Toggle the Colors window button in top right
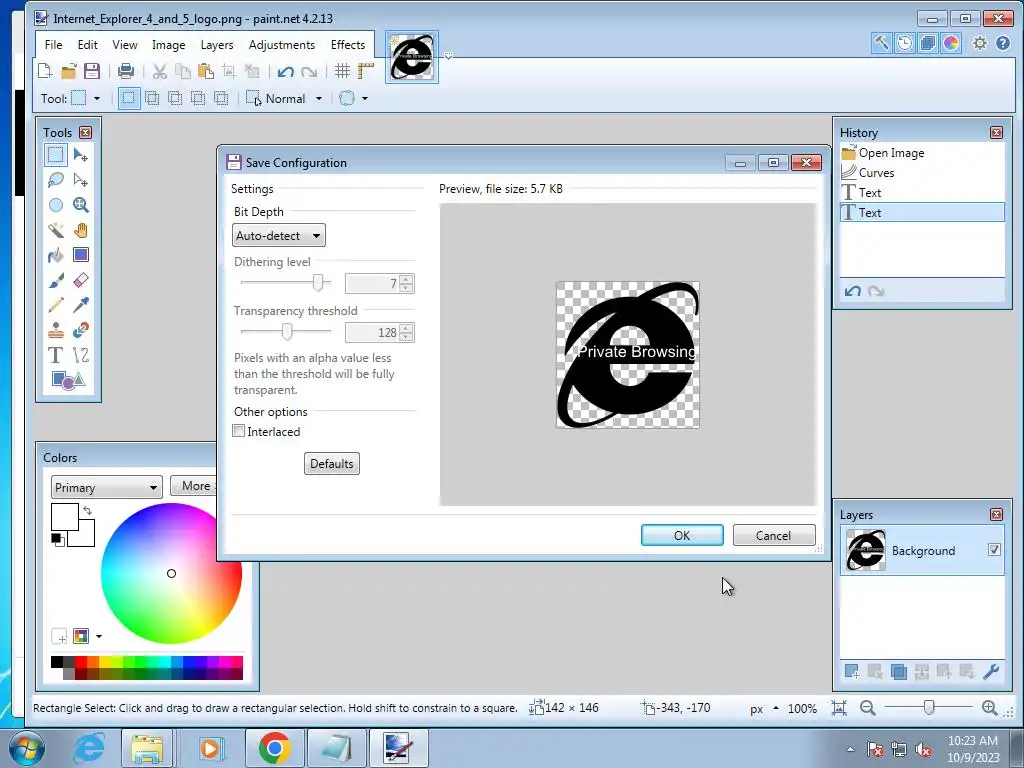 point(952,43)
